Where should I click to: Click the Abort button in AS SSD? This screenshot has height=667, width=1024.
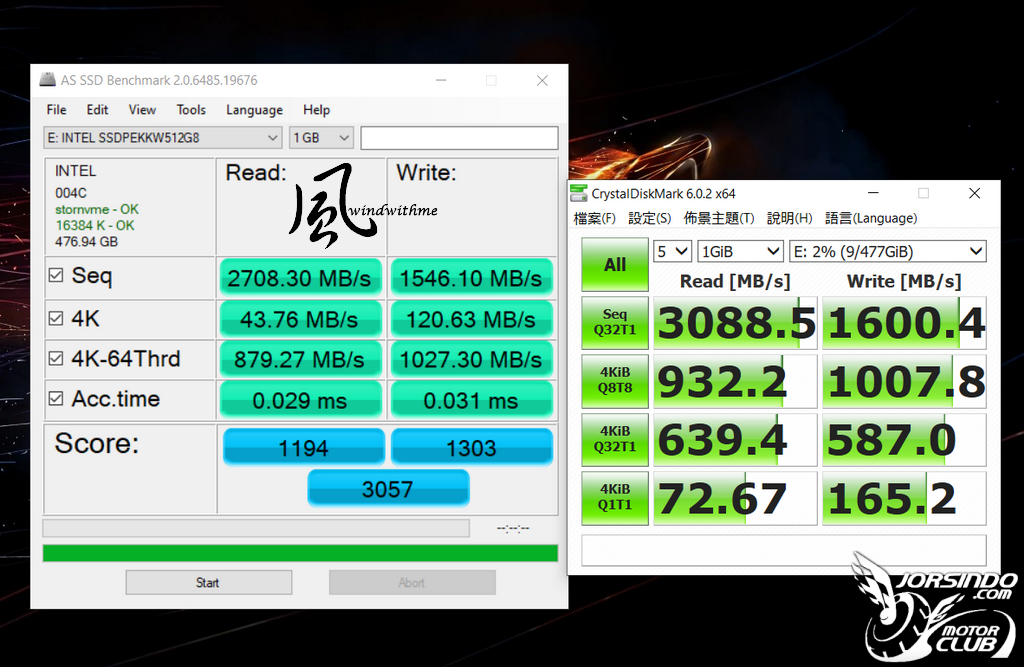(x=412, y=582)
